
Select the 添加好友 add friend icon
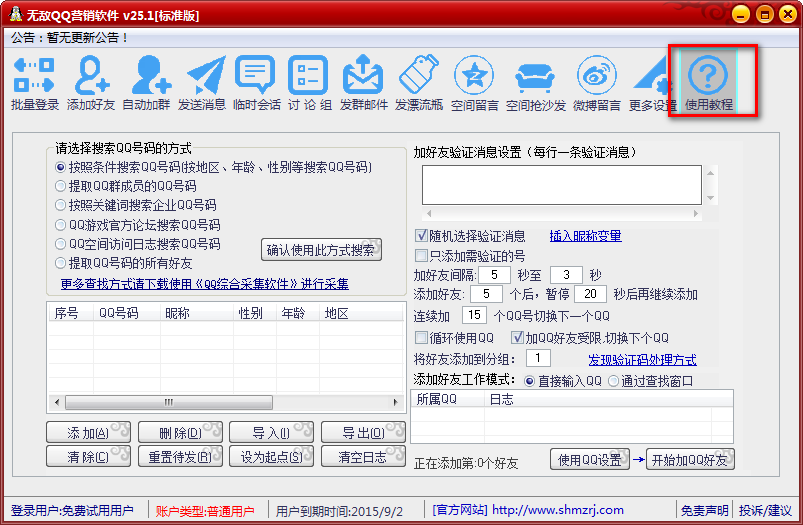coord(91,83)
